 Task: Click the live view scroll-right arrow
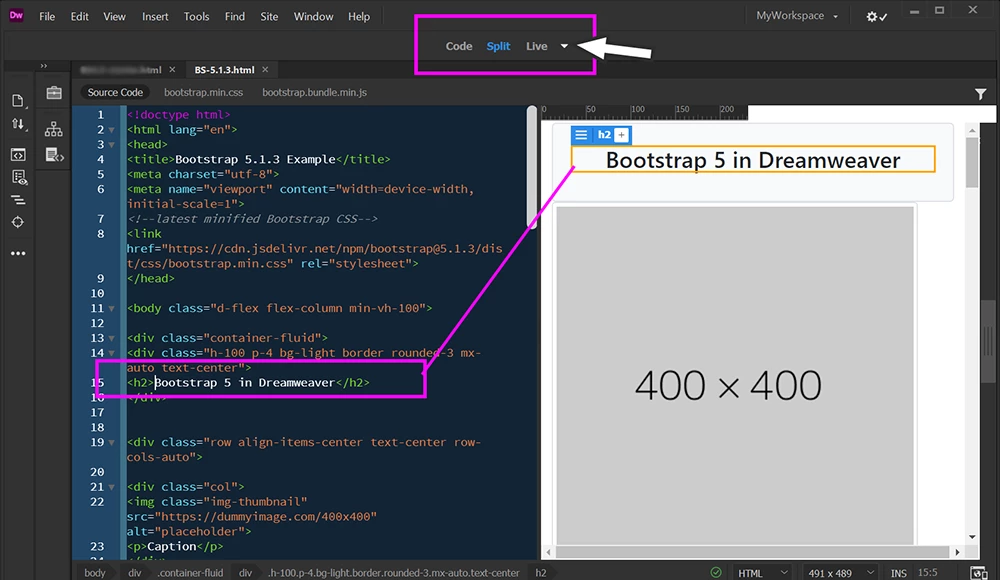(957, 552)
